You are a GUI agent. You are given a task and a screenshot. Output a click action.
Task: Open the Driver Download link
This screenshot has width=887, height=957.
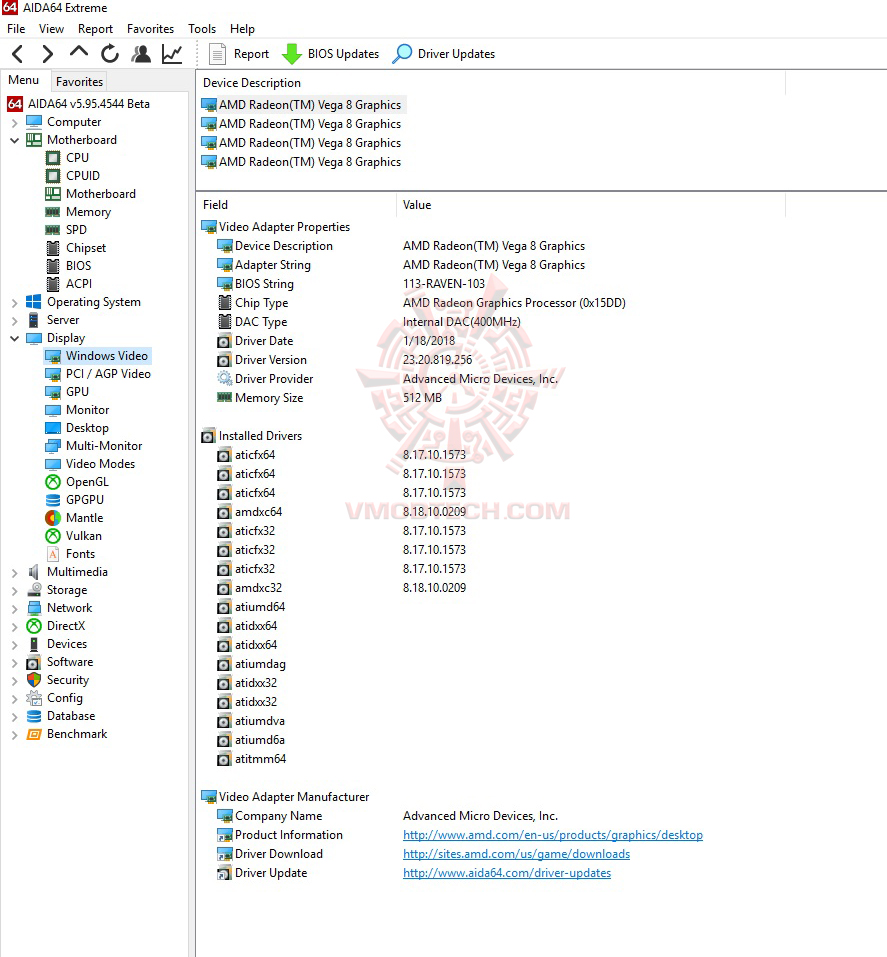516,854
